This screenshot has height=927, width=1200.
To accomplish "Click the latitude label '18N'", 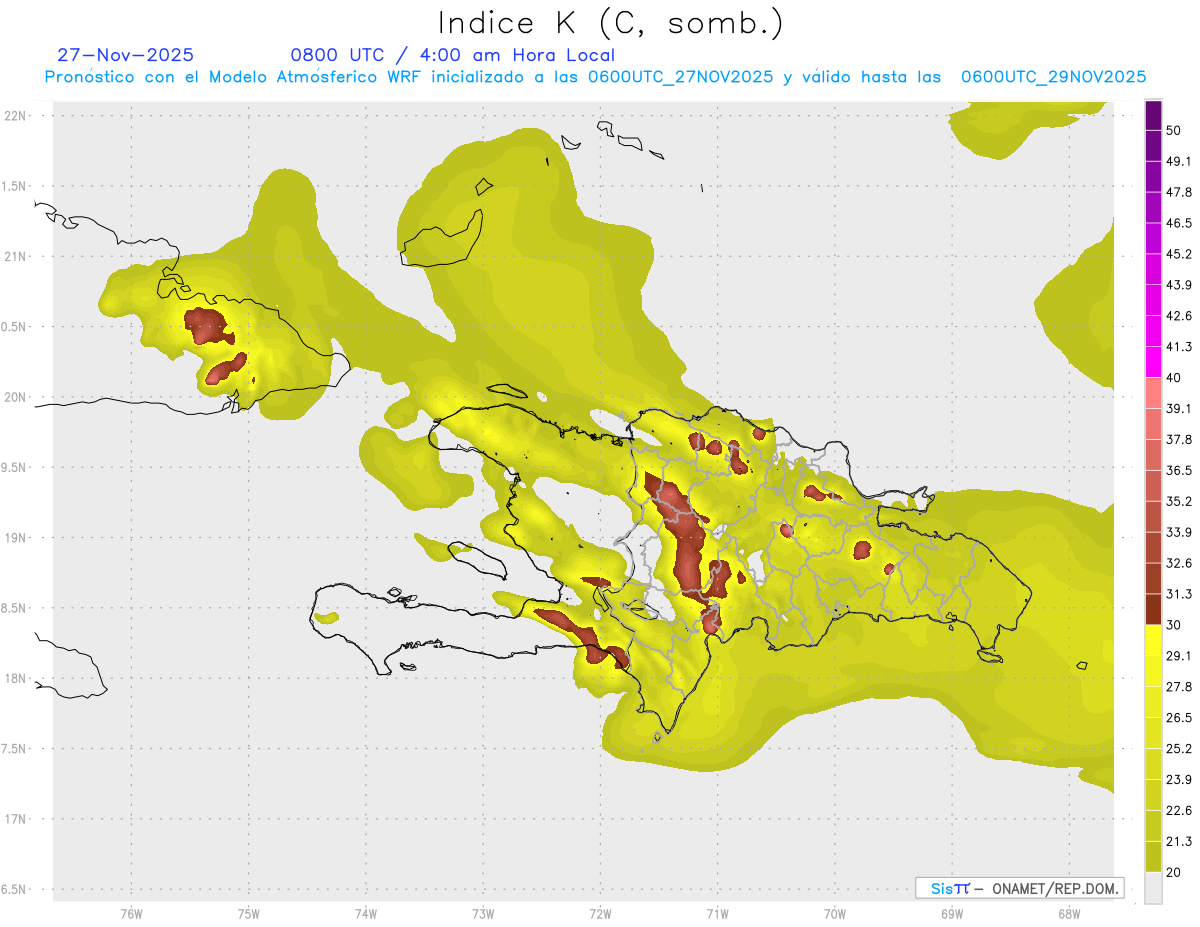I will pyautogui.click(x=15, y=678).
